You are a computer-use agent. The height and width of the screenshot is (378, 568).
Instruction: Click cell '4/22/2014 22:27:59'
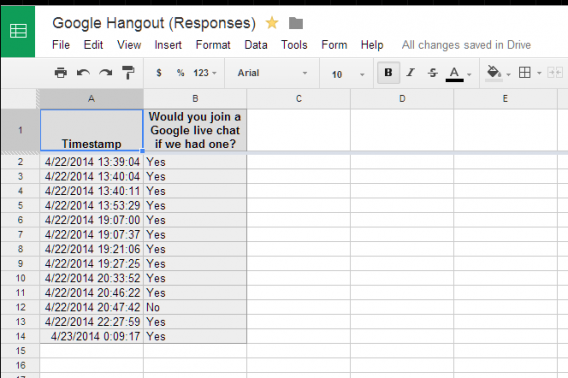point(92,322)
